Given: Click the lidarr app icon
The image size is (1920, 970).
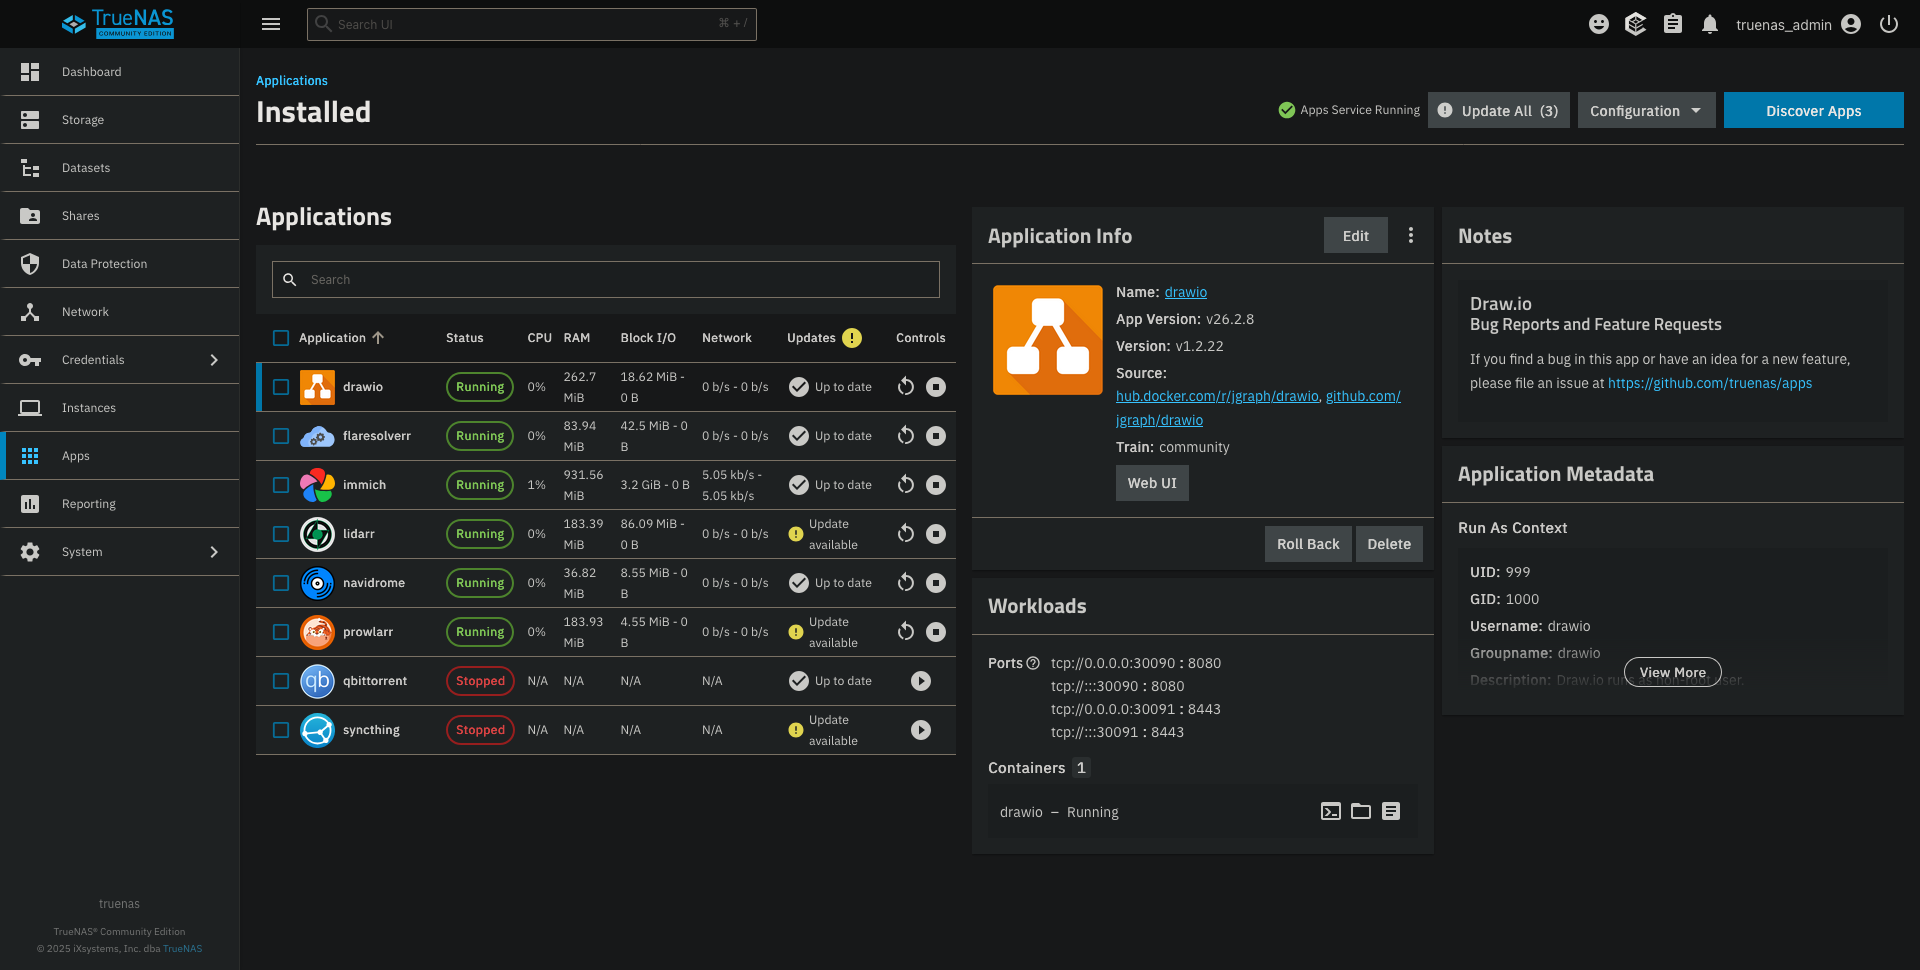Looking at the screenshot, I should coord(318,534).
